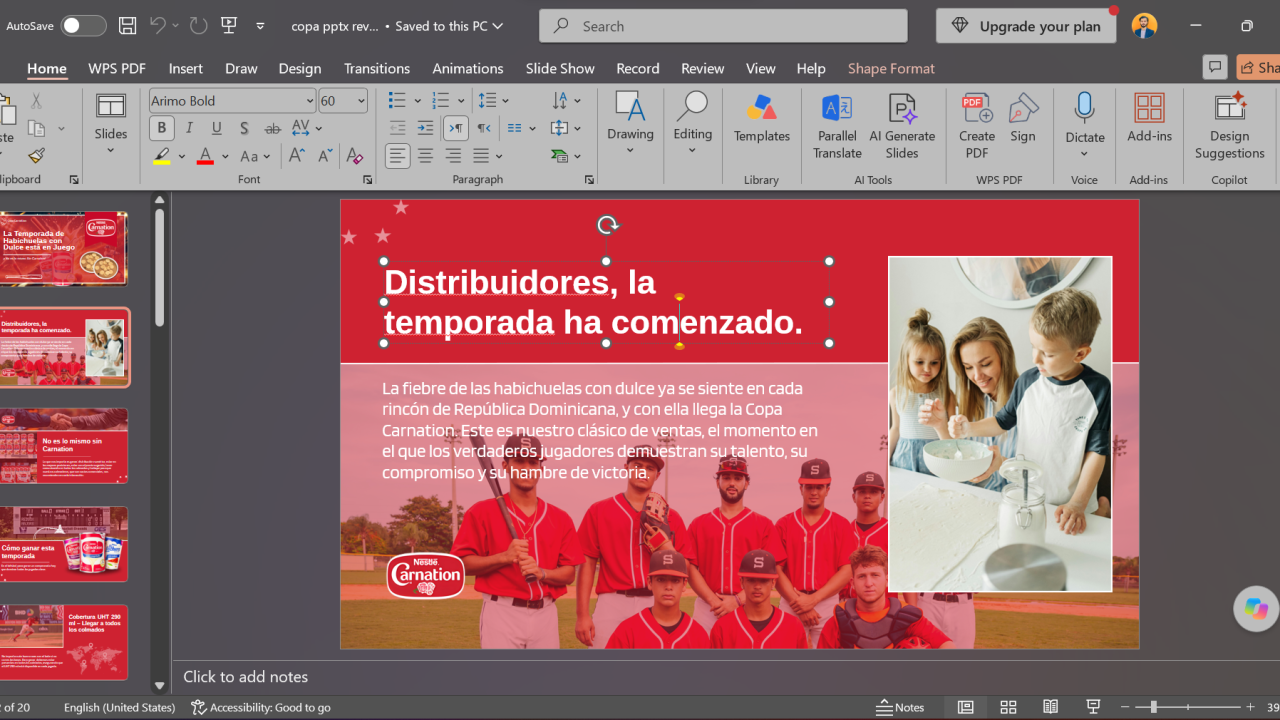Click the zoom slider handle
Screen dimensions: 1280x720
tap(1153, 707)
